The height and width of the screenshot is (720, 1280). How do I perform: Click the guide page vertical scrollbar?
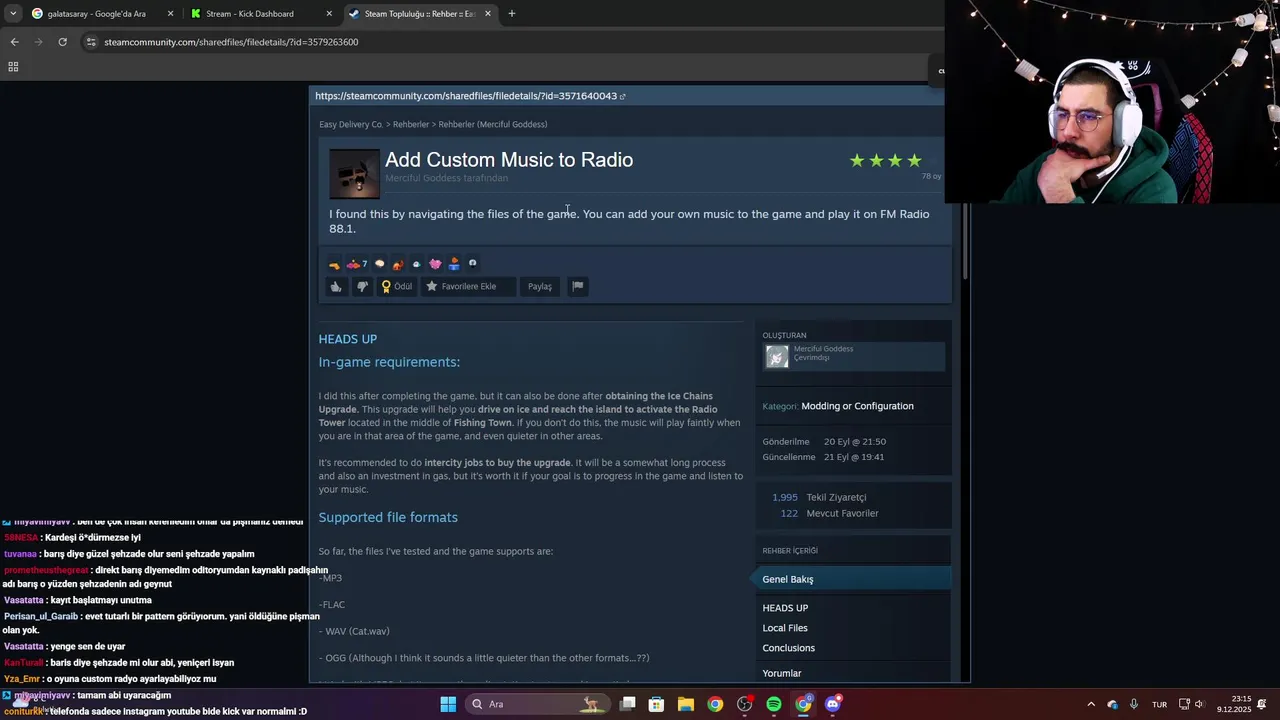pos(965,241)
